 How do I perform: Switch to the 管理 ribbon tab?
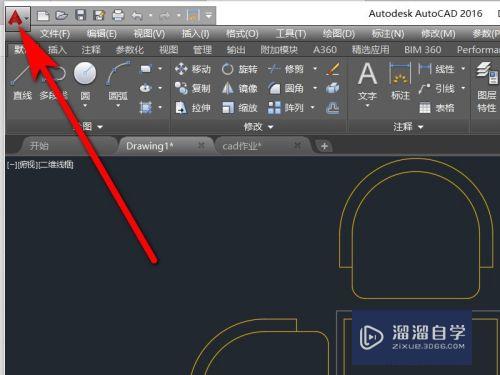coord(202,50)
